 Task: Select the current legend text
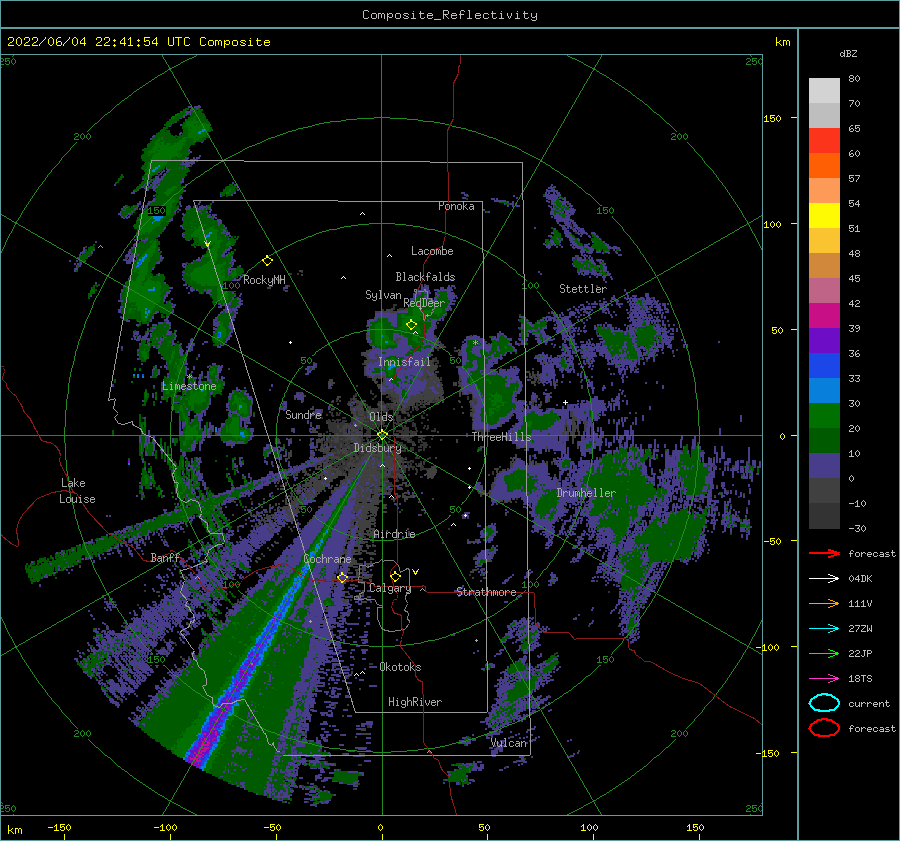(869, 704)
